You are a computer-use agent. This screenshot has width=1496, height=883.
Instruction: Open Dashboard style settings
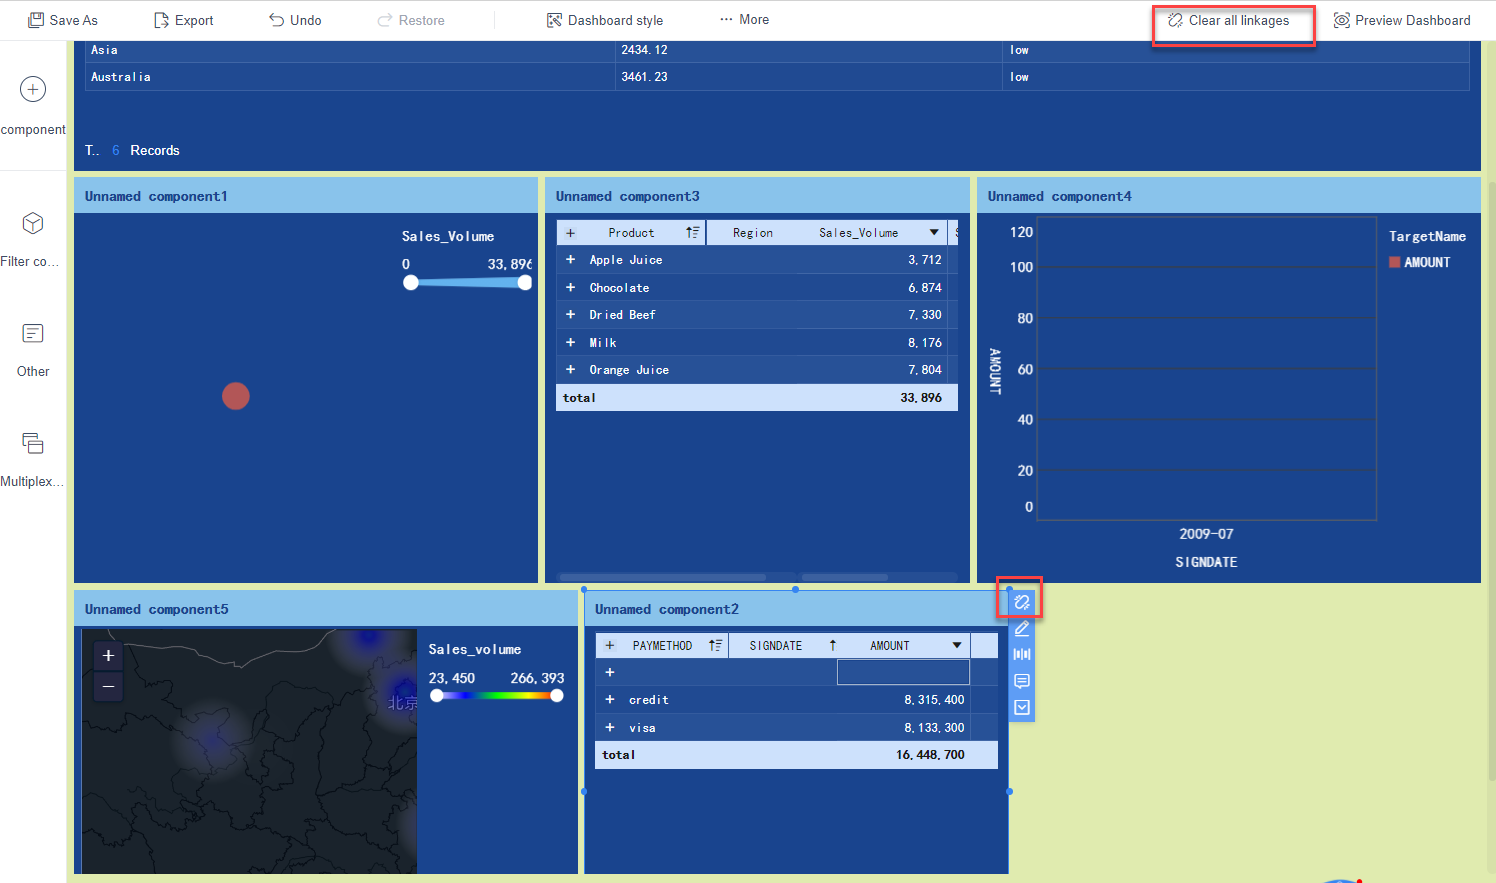point(604,20)
